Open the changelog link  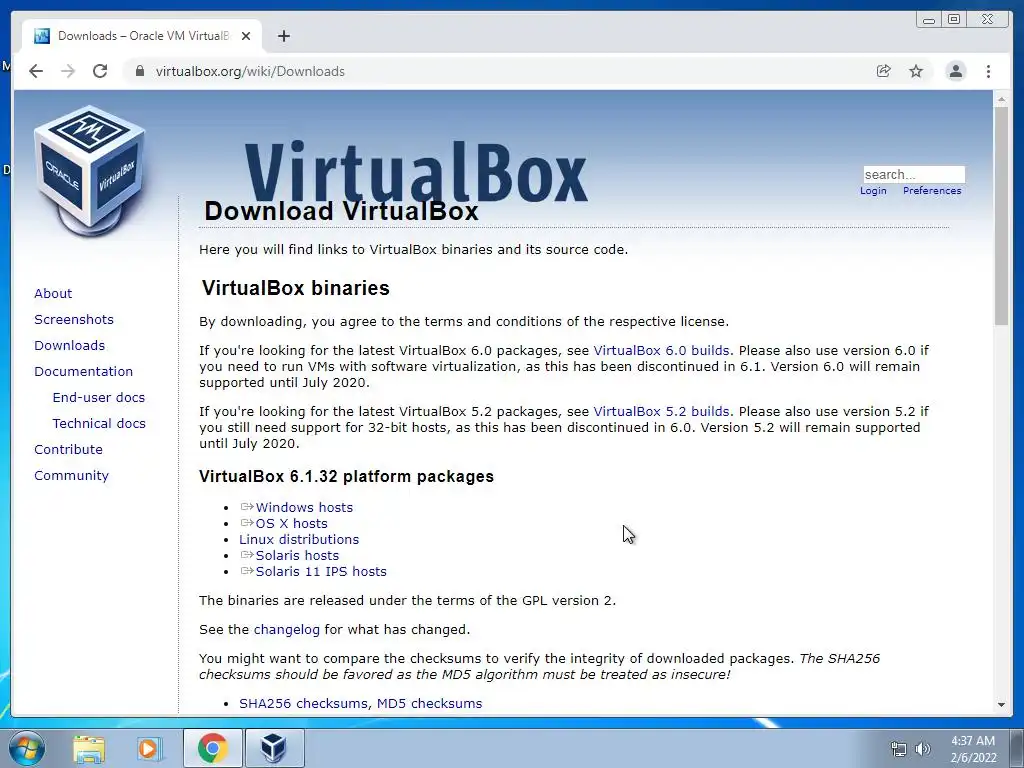[x=287, y=630]
